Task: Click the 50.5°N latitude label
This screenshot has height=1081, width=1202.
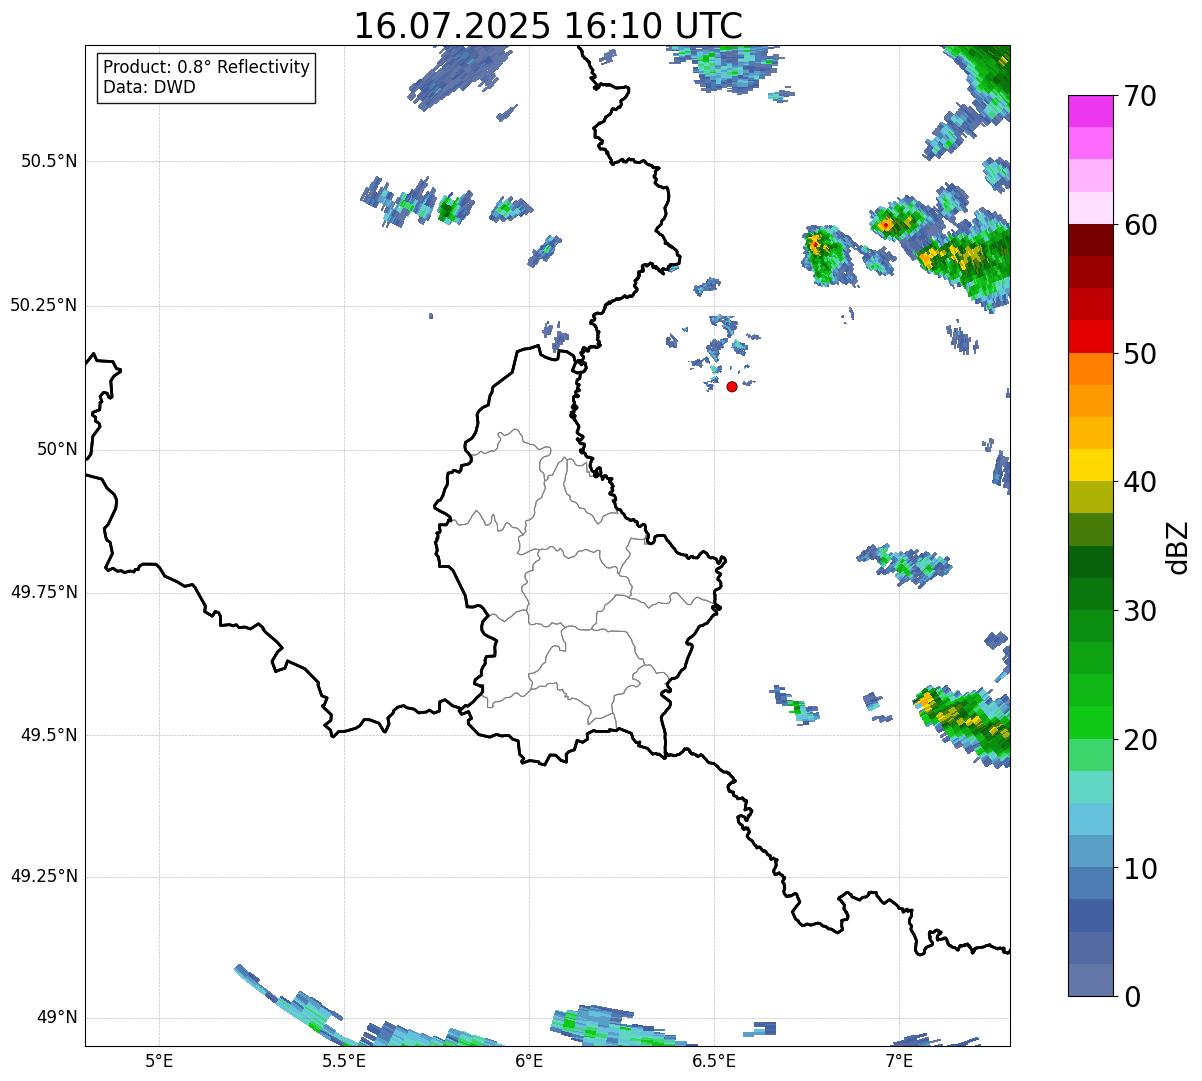Action: 48,161
